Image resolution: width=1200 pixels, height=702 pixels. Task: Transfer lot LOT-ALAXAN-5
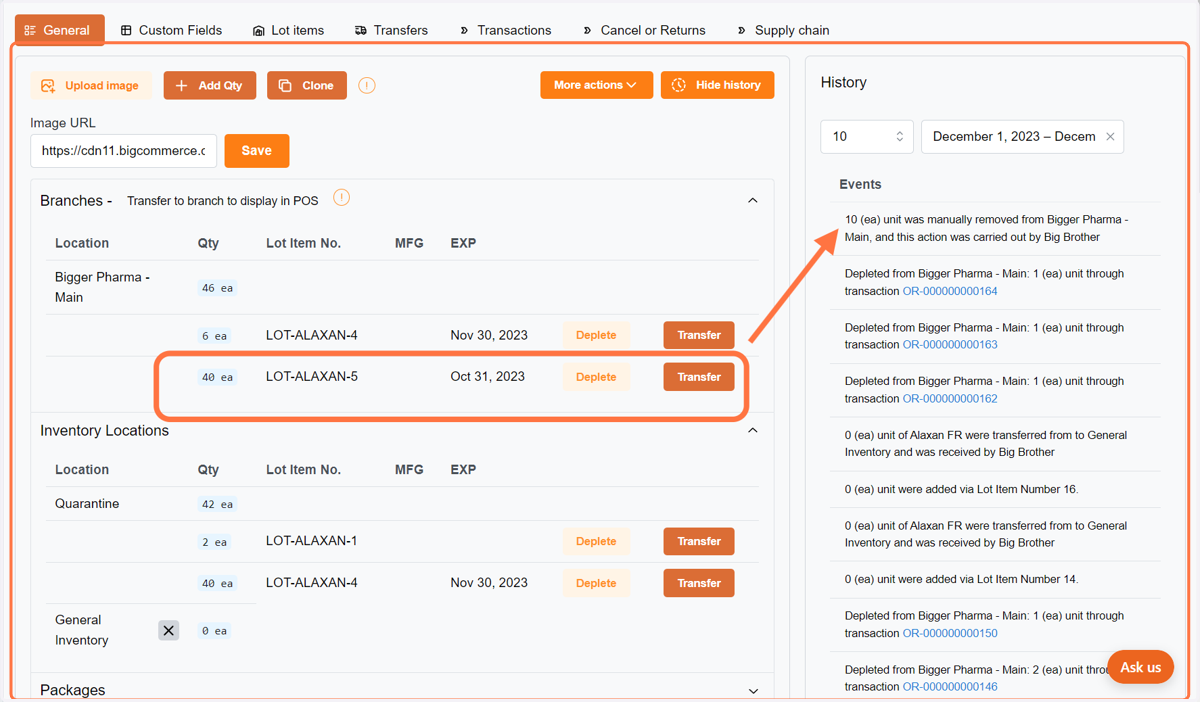click(699, 377)
